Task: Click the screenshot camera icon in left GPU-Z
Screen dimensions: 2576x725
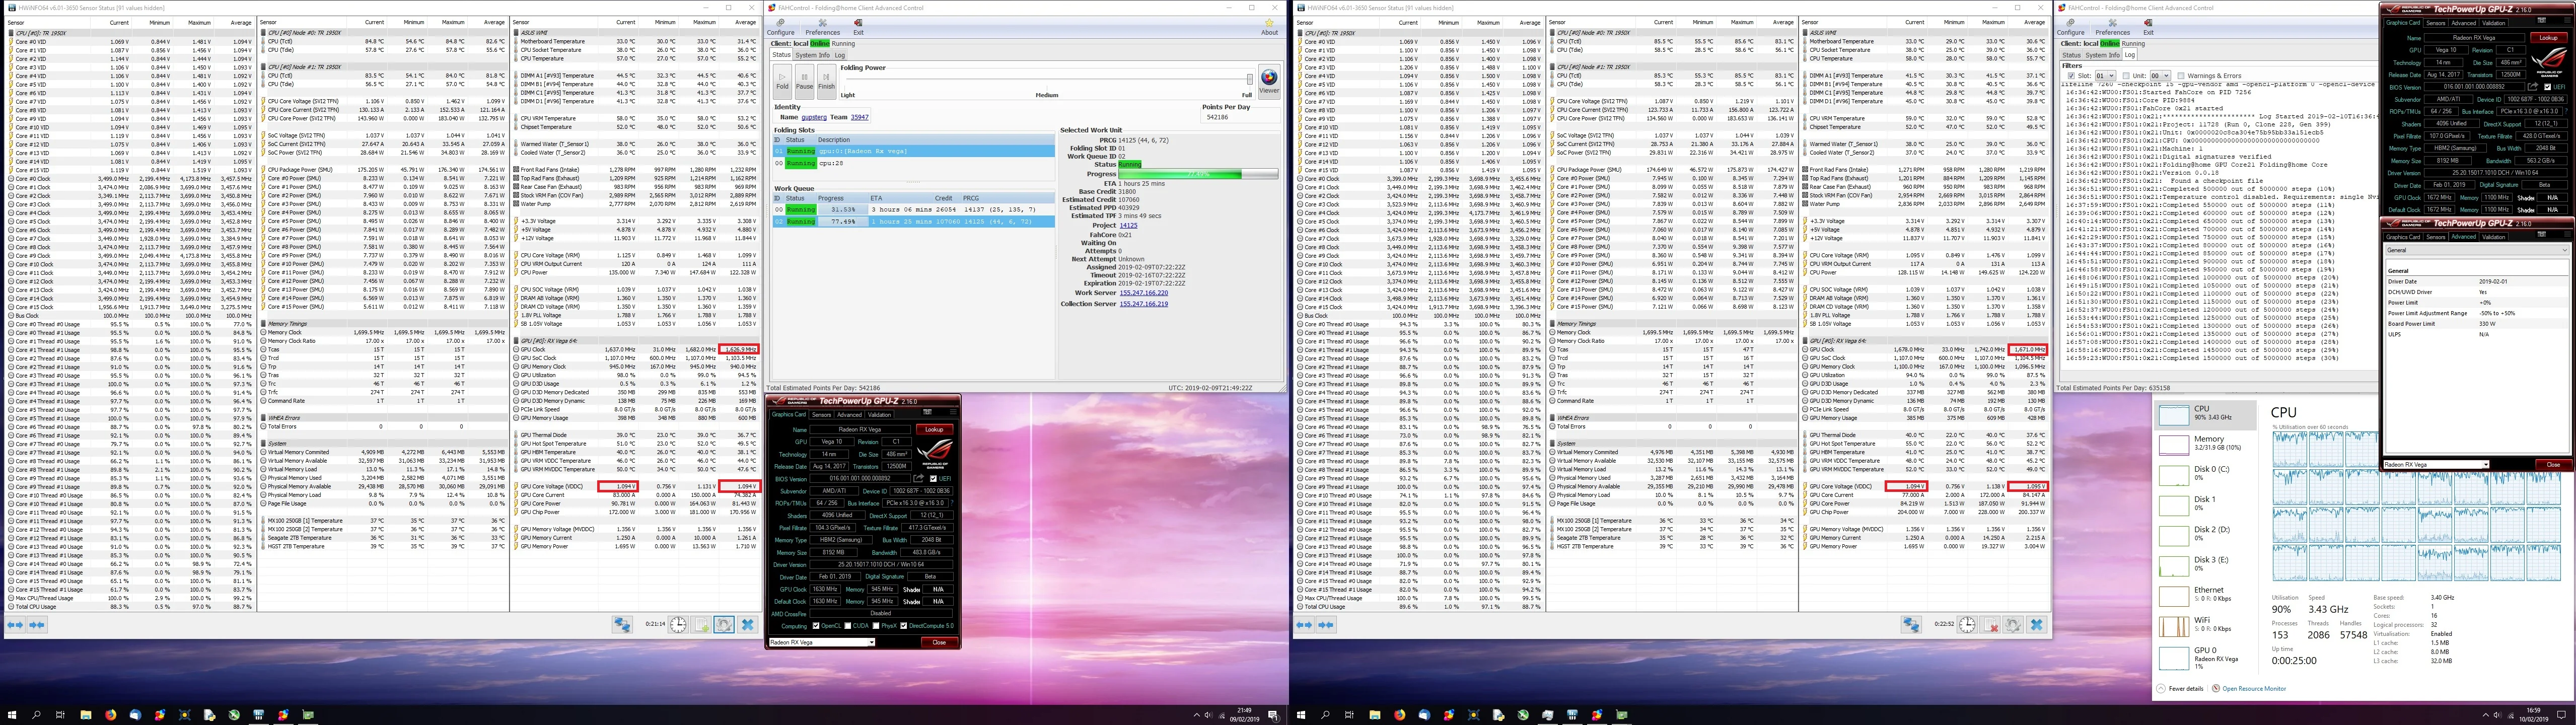Action: click(x=928, y=413)
